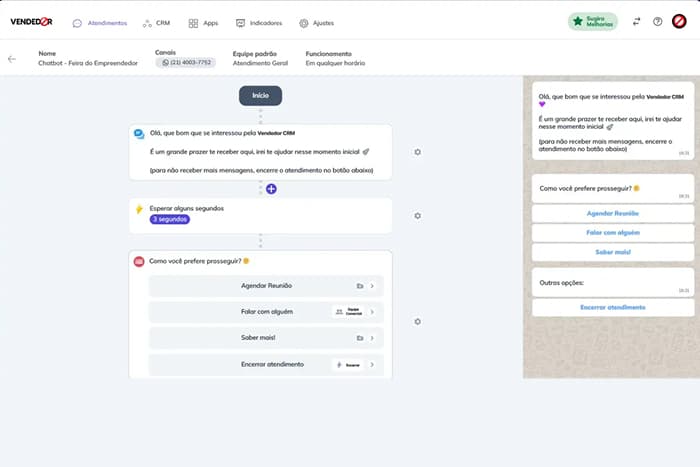Viewport: 700px width, 467px height.
Task: Open the Indicadores menu
Action: coord(259,23)
